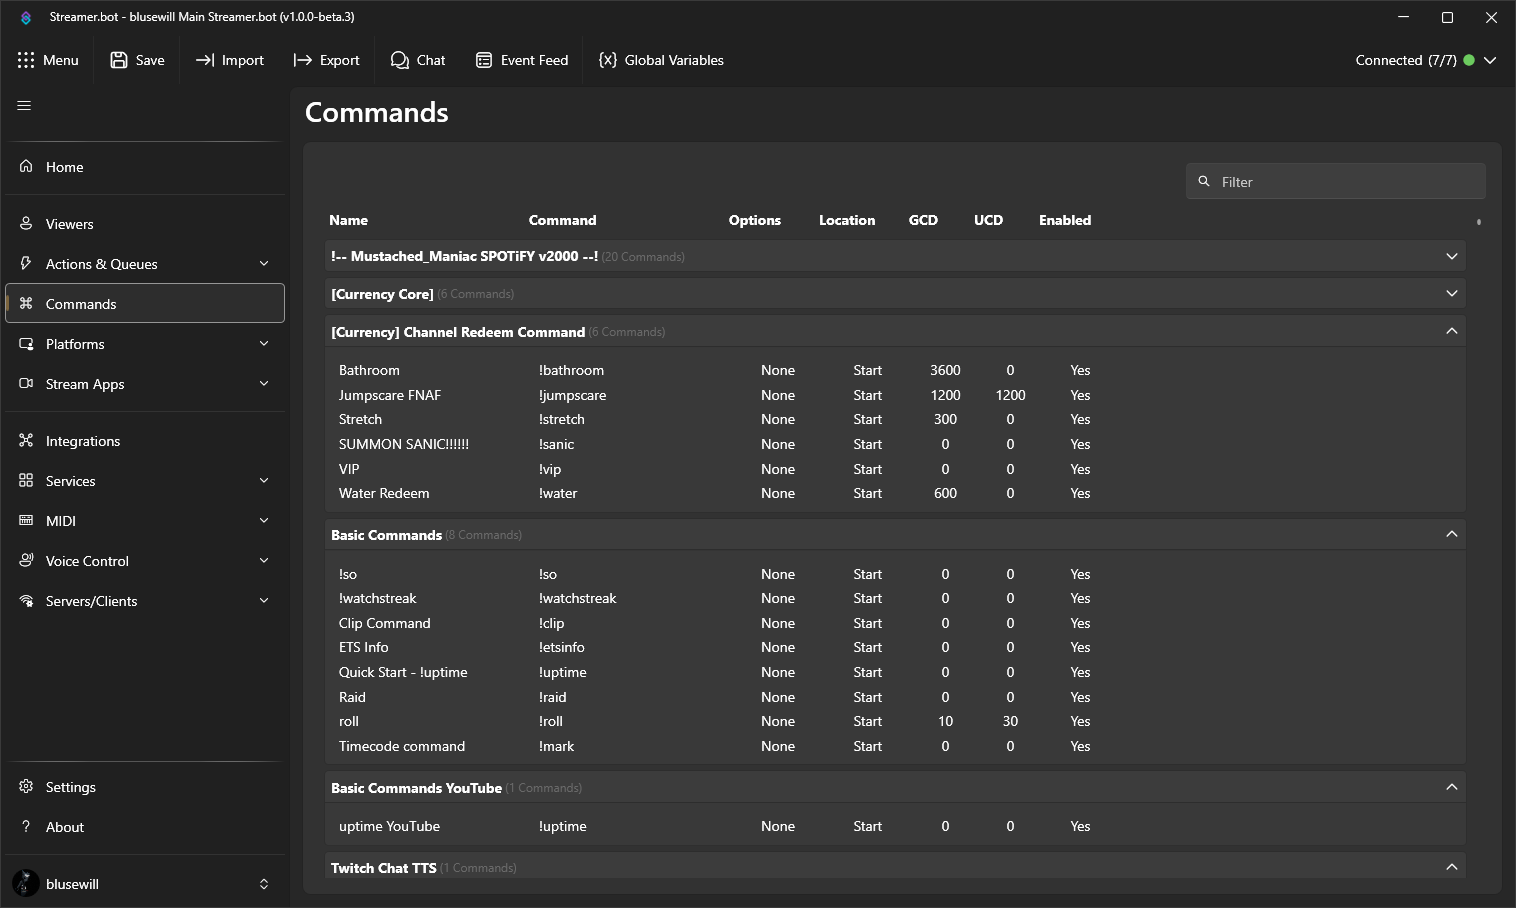Open the Viewers page
The width and height of the screenshot is (1516, 908).
(69, 224)
